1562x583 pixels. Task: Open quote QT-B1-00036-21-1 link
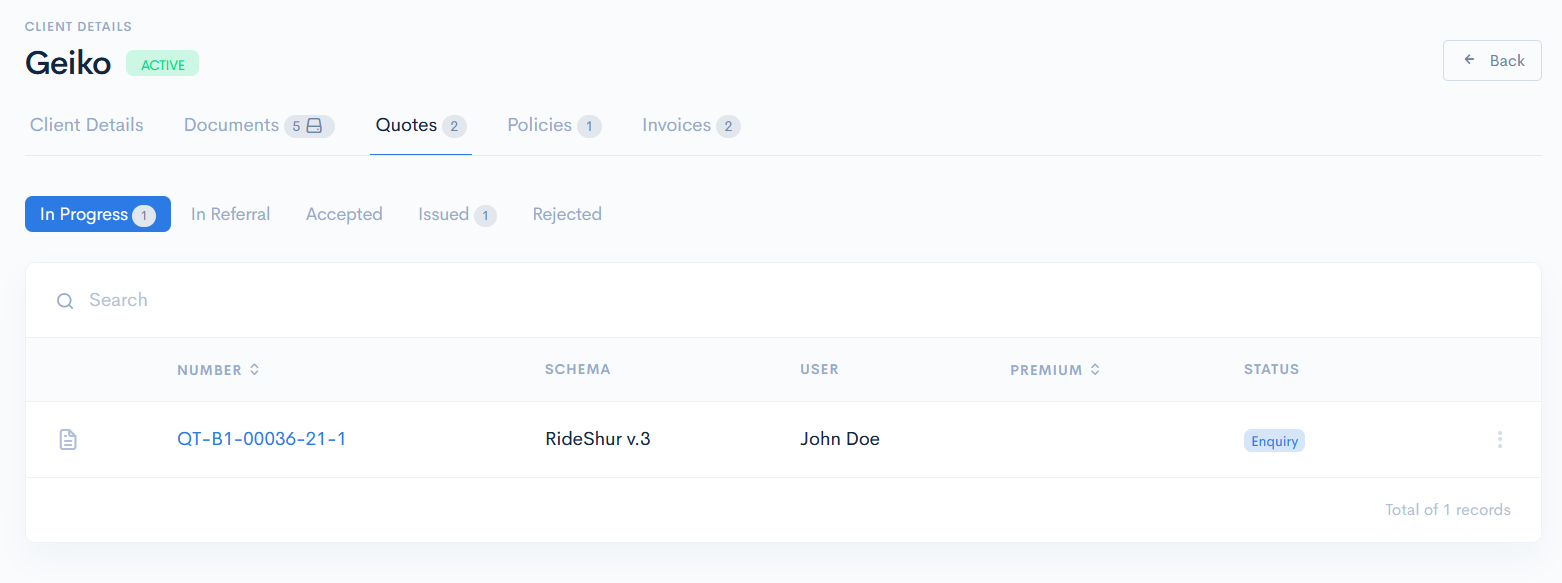coord(262,439)
